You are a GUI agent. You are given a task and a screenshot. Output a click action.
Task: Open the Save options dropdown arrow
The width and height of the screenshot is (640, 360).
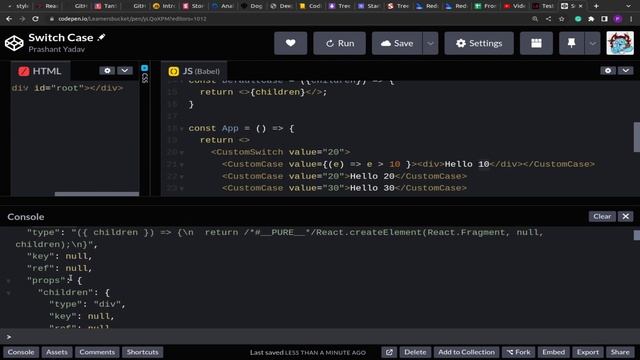(x=430, y=43)
